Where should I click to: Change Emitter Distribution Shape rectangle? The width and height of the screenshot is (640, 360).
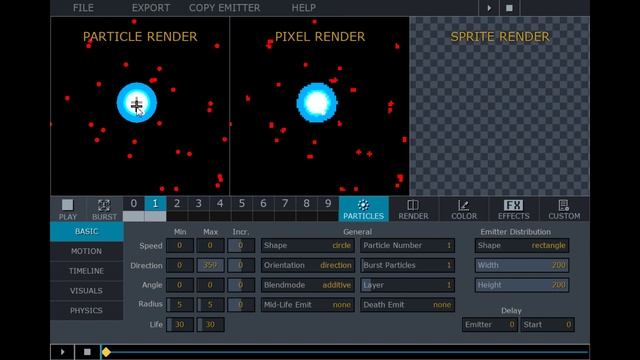tap(522, 245)
